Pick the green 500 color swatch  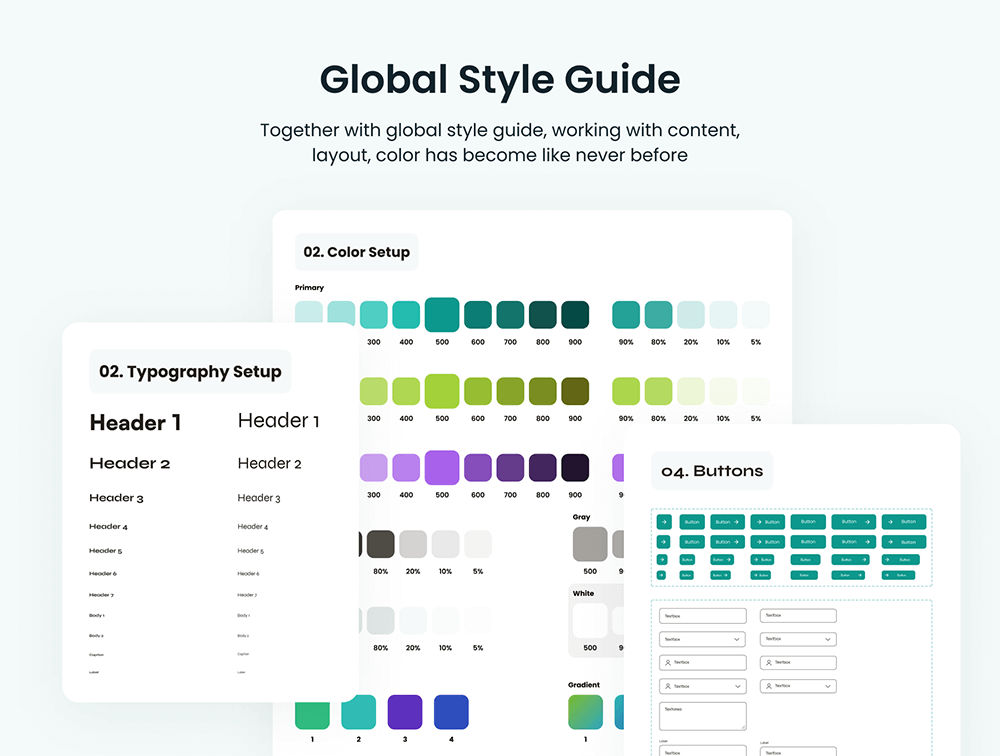[x=442, y=391]
